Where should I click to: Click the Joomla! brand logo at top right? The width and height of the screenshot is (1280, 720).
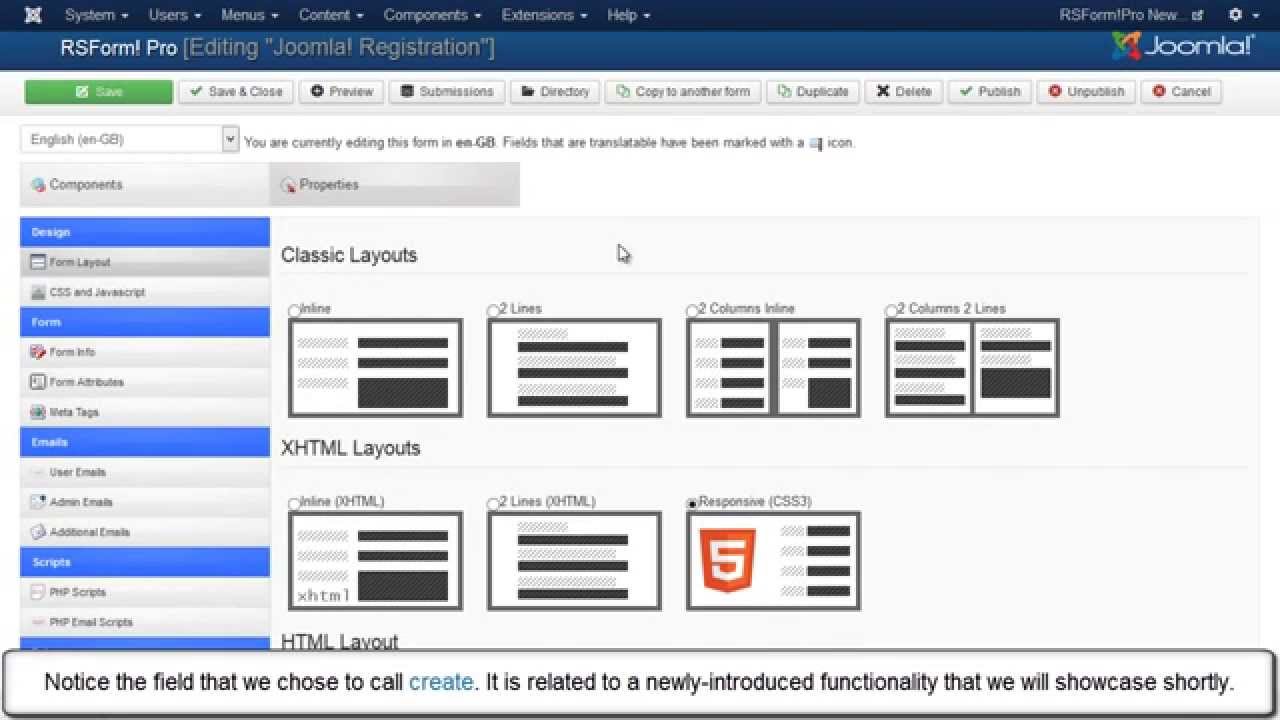pos(1183,46)
